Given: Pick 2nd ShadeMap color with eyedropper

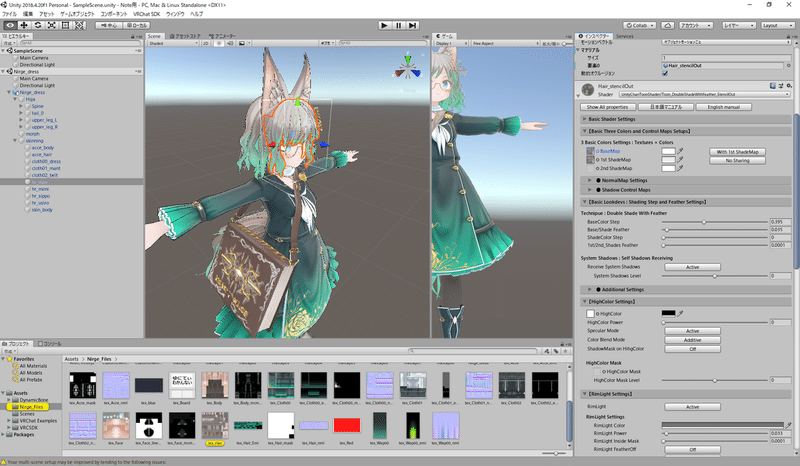Looking at the screenshot, I should click(x=680, y=168).
